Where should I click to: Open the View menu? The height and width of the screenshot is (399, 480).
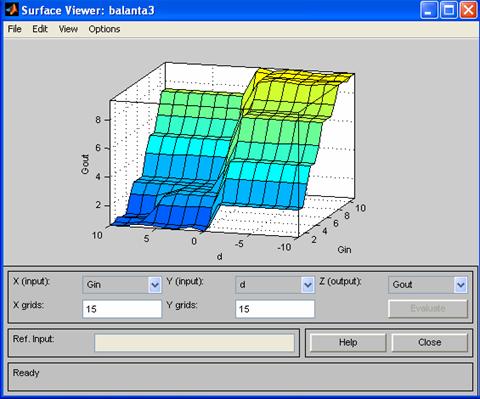tap(68, 29)
